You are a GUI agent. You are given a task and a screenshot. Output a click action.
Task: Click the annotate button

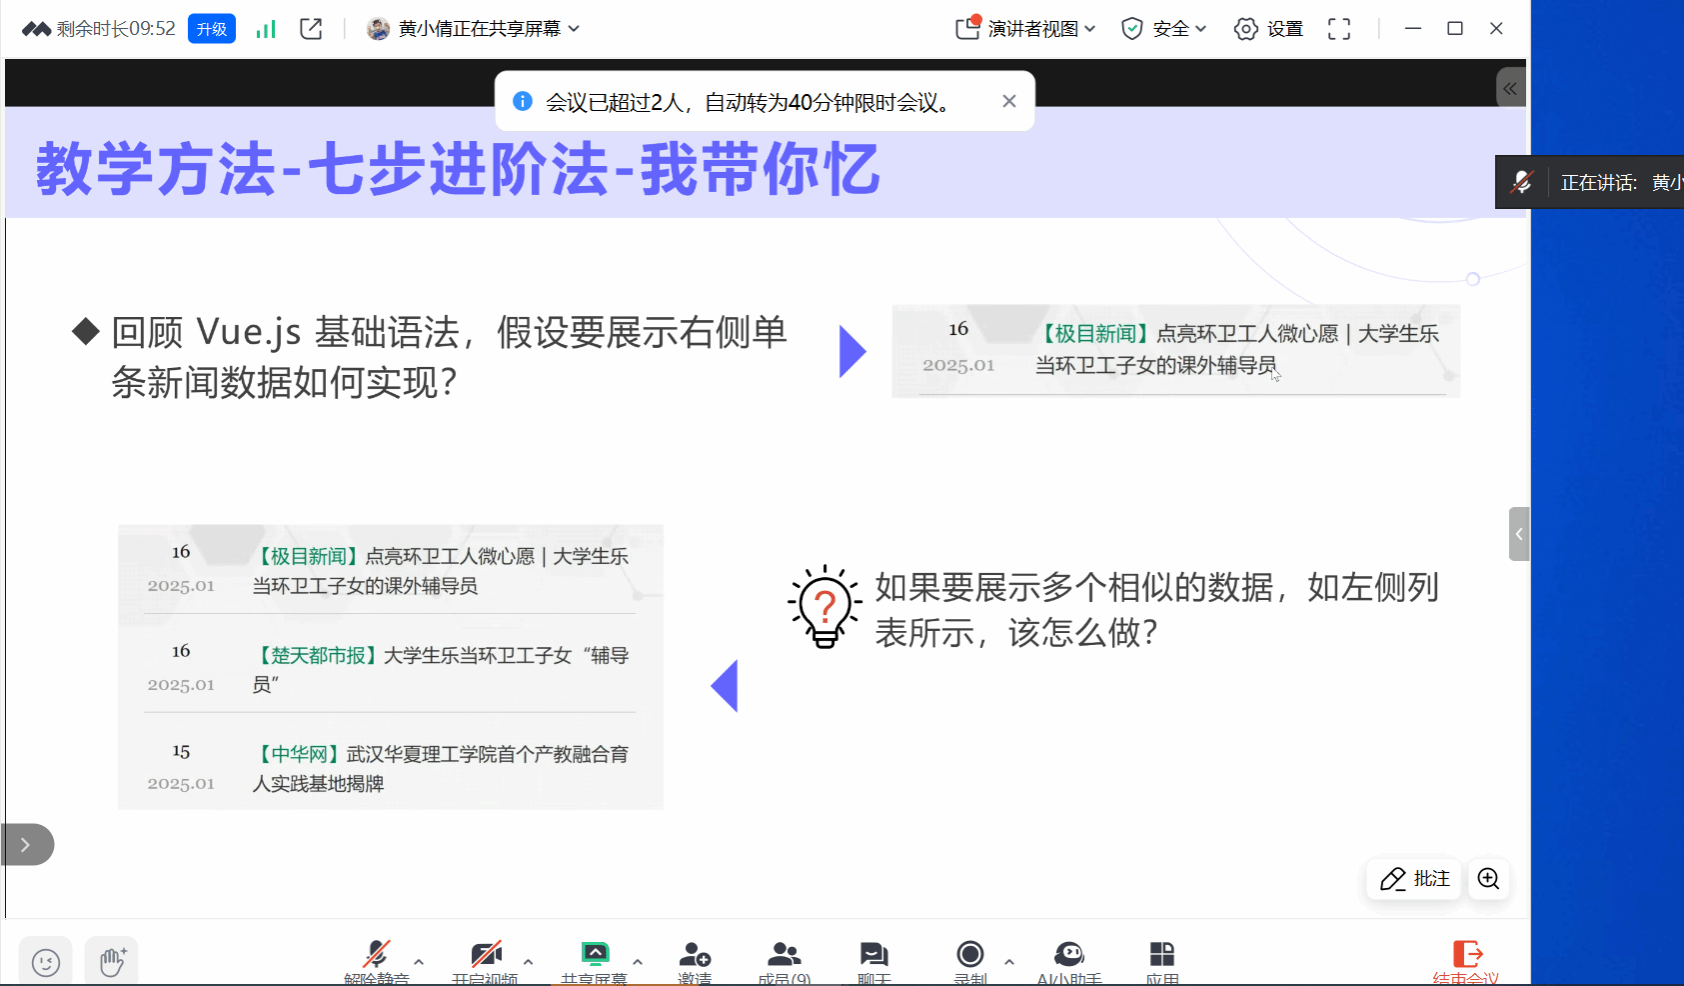pos(1414,879)
